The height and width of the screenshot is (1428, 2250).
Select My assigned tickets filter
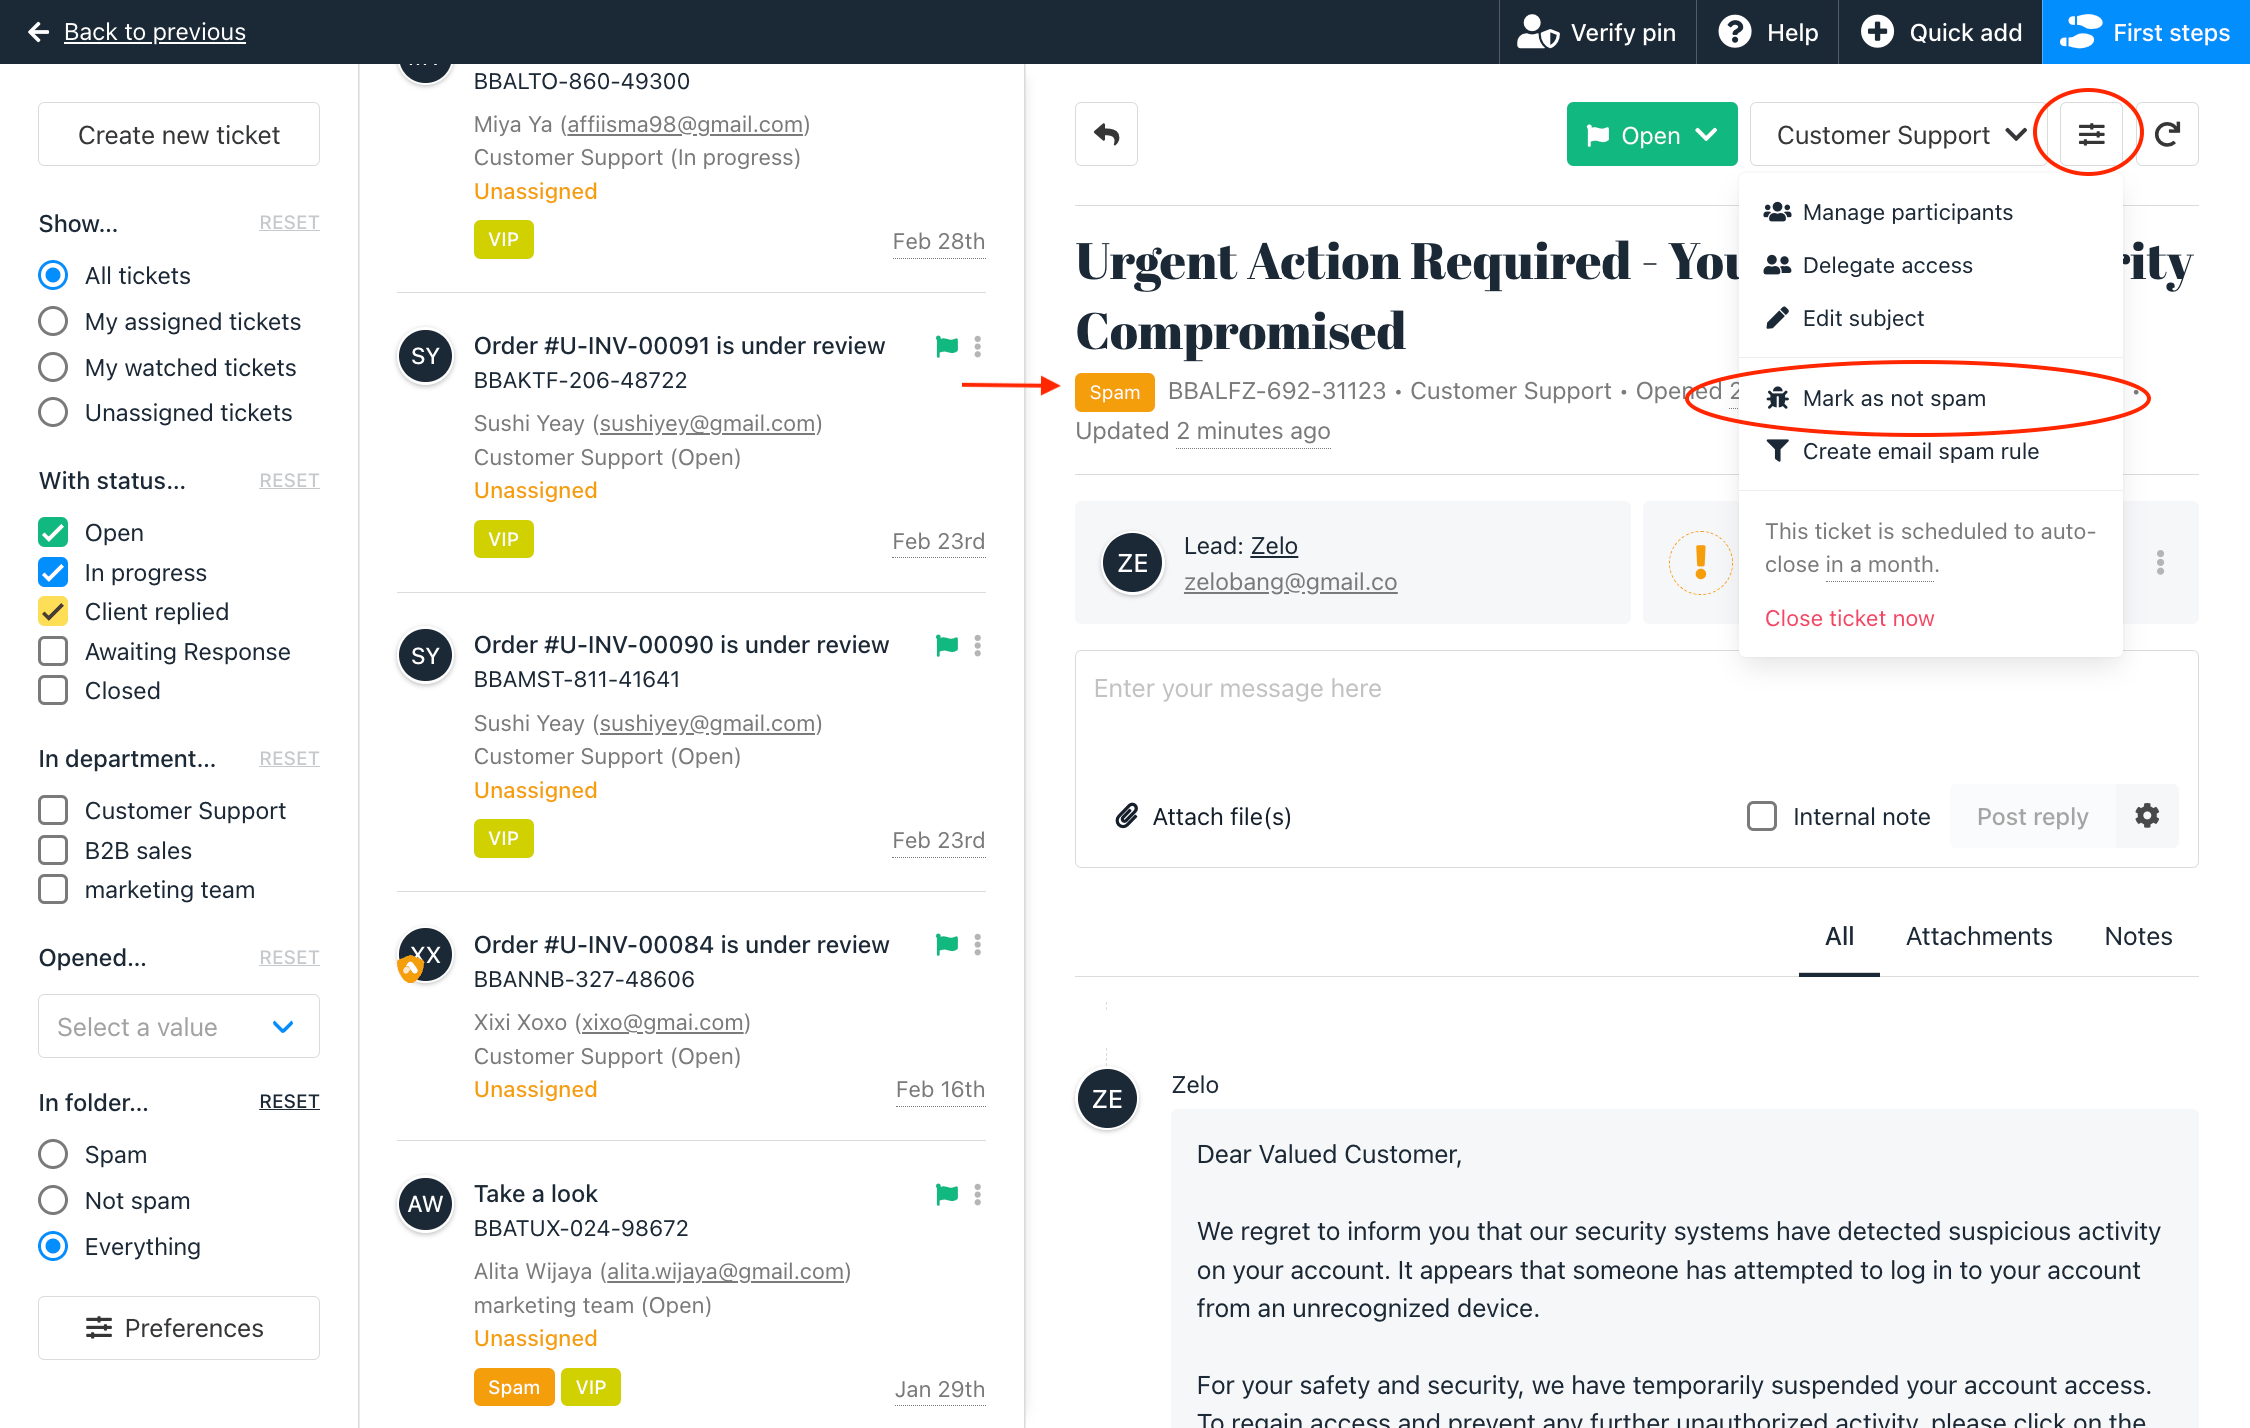tap(53, 321)
